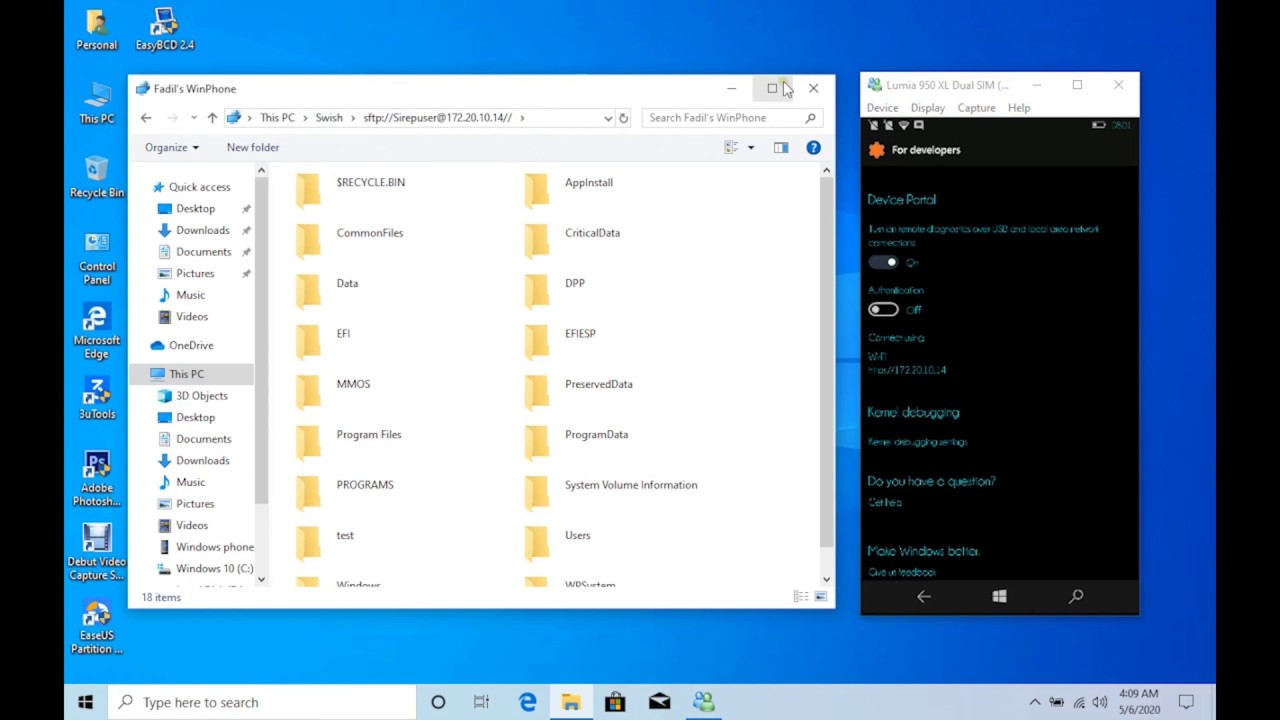Image resolution: width=1280 pixels, height=720 pixels.
Task: Toggle the preview pane icon
Action: [x=781, y=148]
